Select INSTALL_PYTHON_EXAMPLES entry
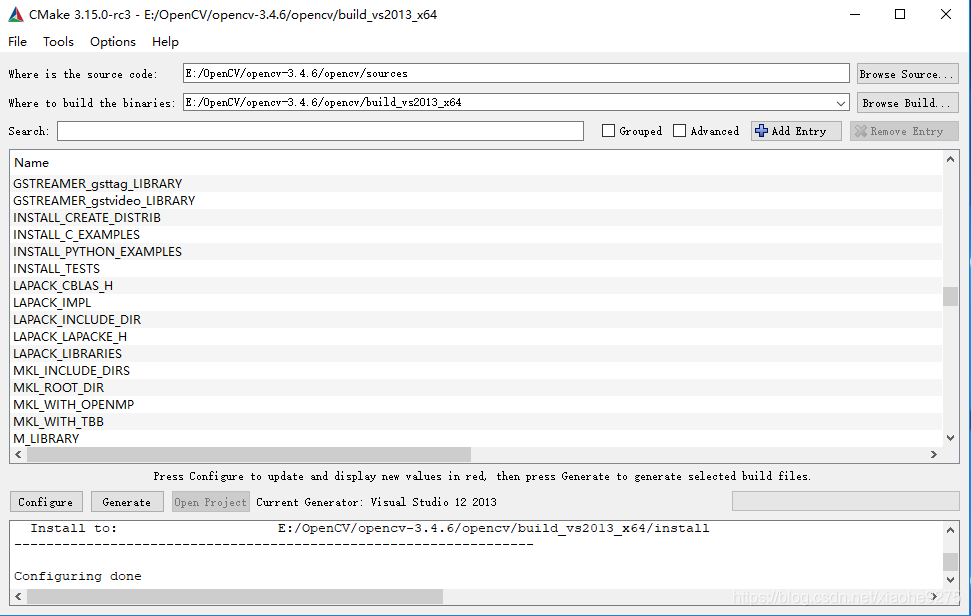The height and width of the screenshot is (616, 971). [x=477, y=252]
